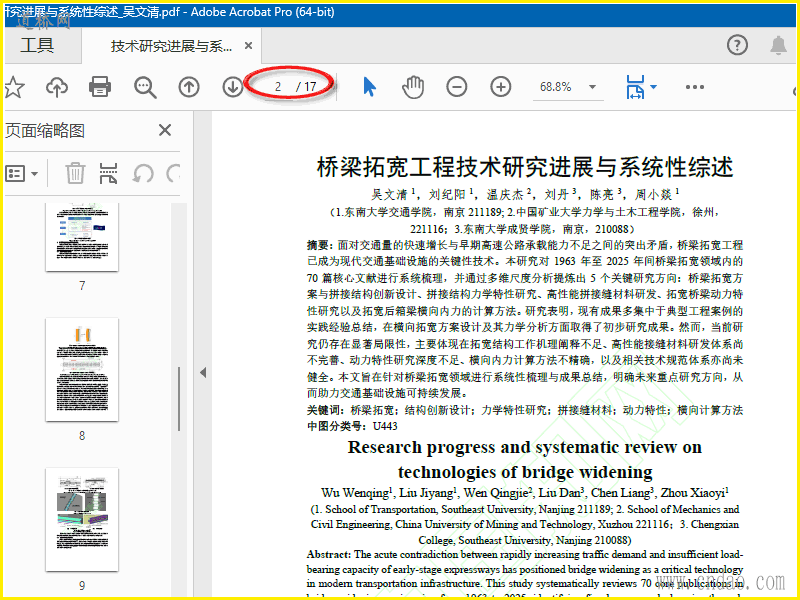
Task: Select the page 8 thumbnail
Action: (x=82, y=370)
